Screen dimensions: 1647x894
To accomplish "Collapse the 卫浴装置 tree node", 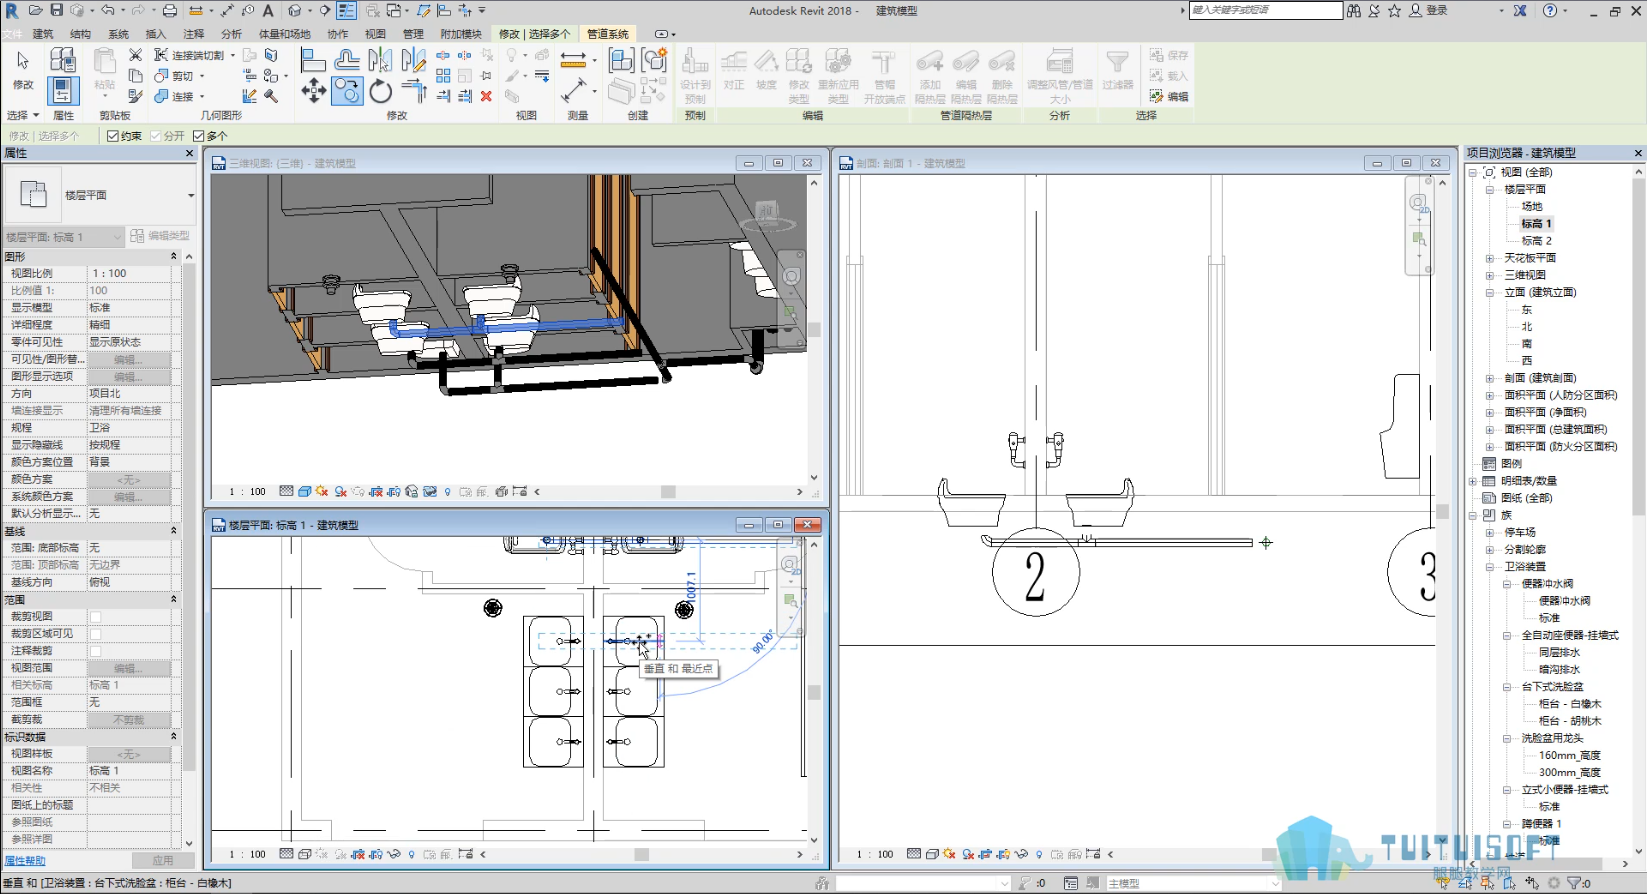I will pyautogui.click(x=1490, y=567).
